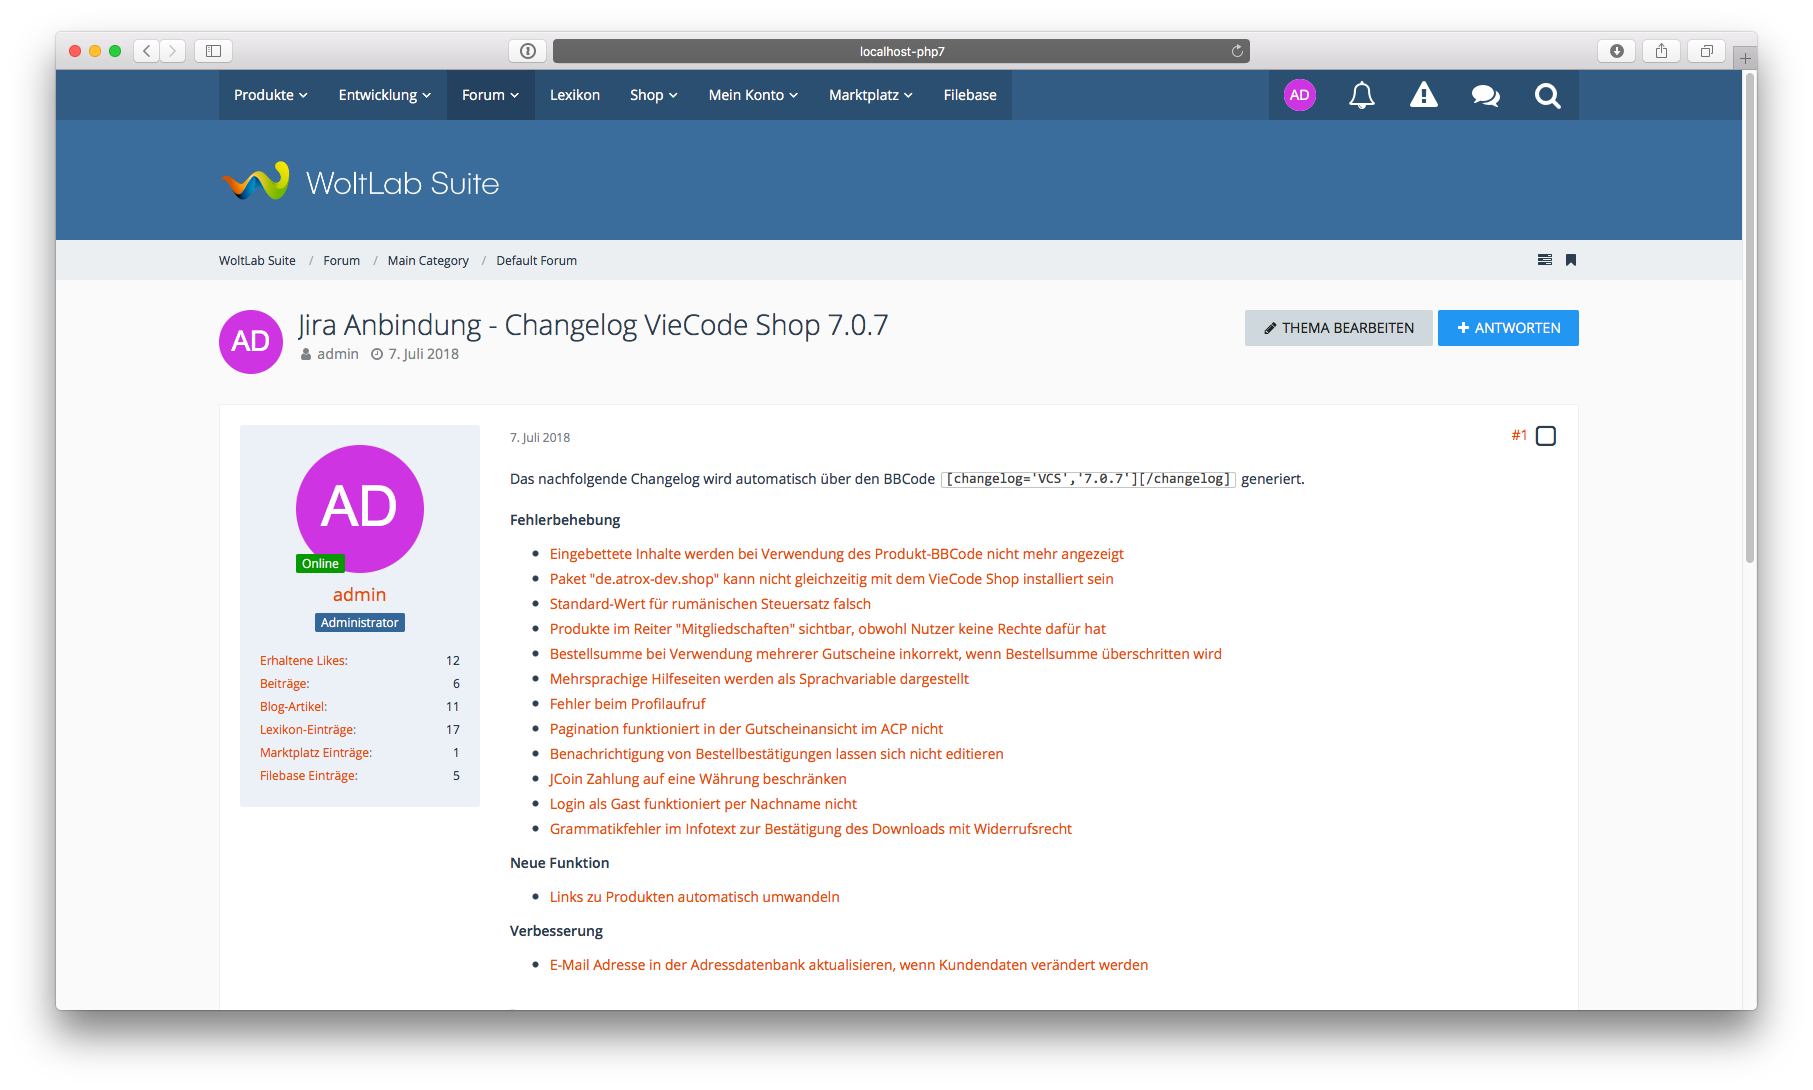The width and height of the screenshot is (1813, 1090).
Task: Open the WoltLab Suite breadcrumb link
Action: 257,261
